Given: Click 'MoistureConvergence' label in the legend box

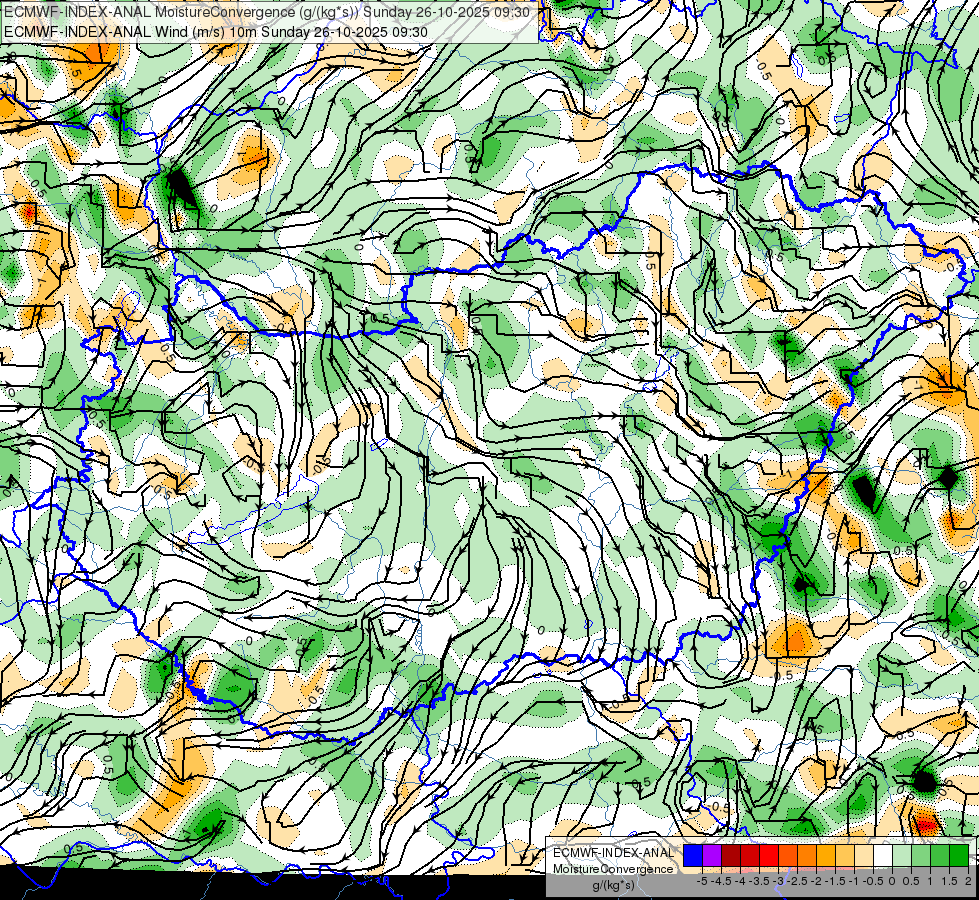Looking at the screenshot, I should coord(612,869).
